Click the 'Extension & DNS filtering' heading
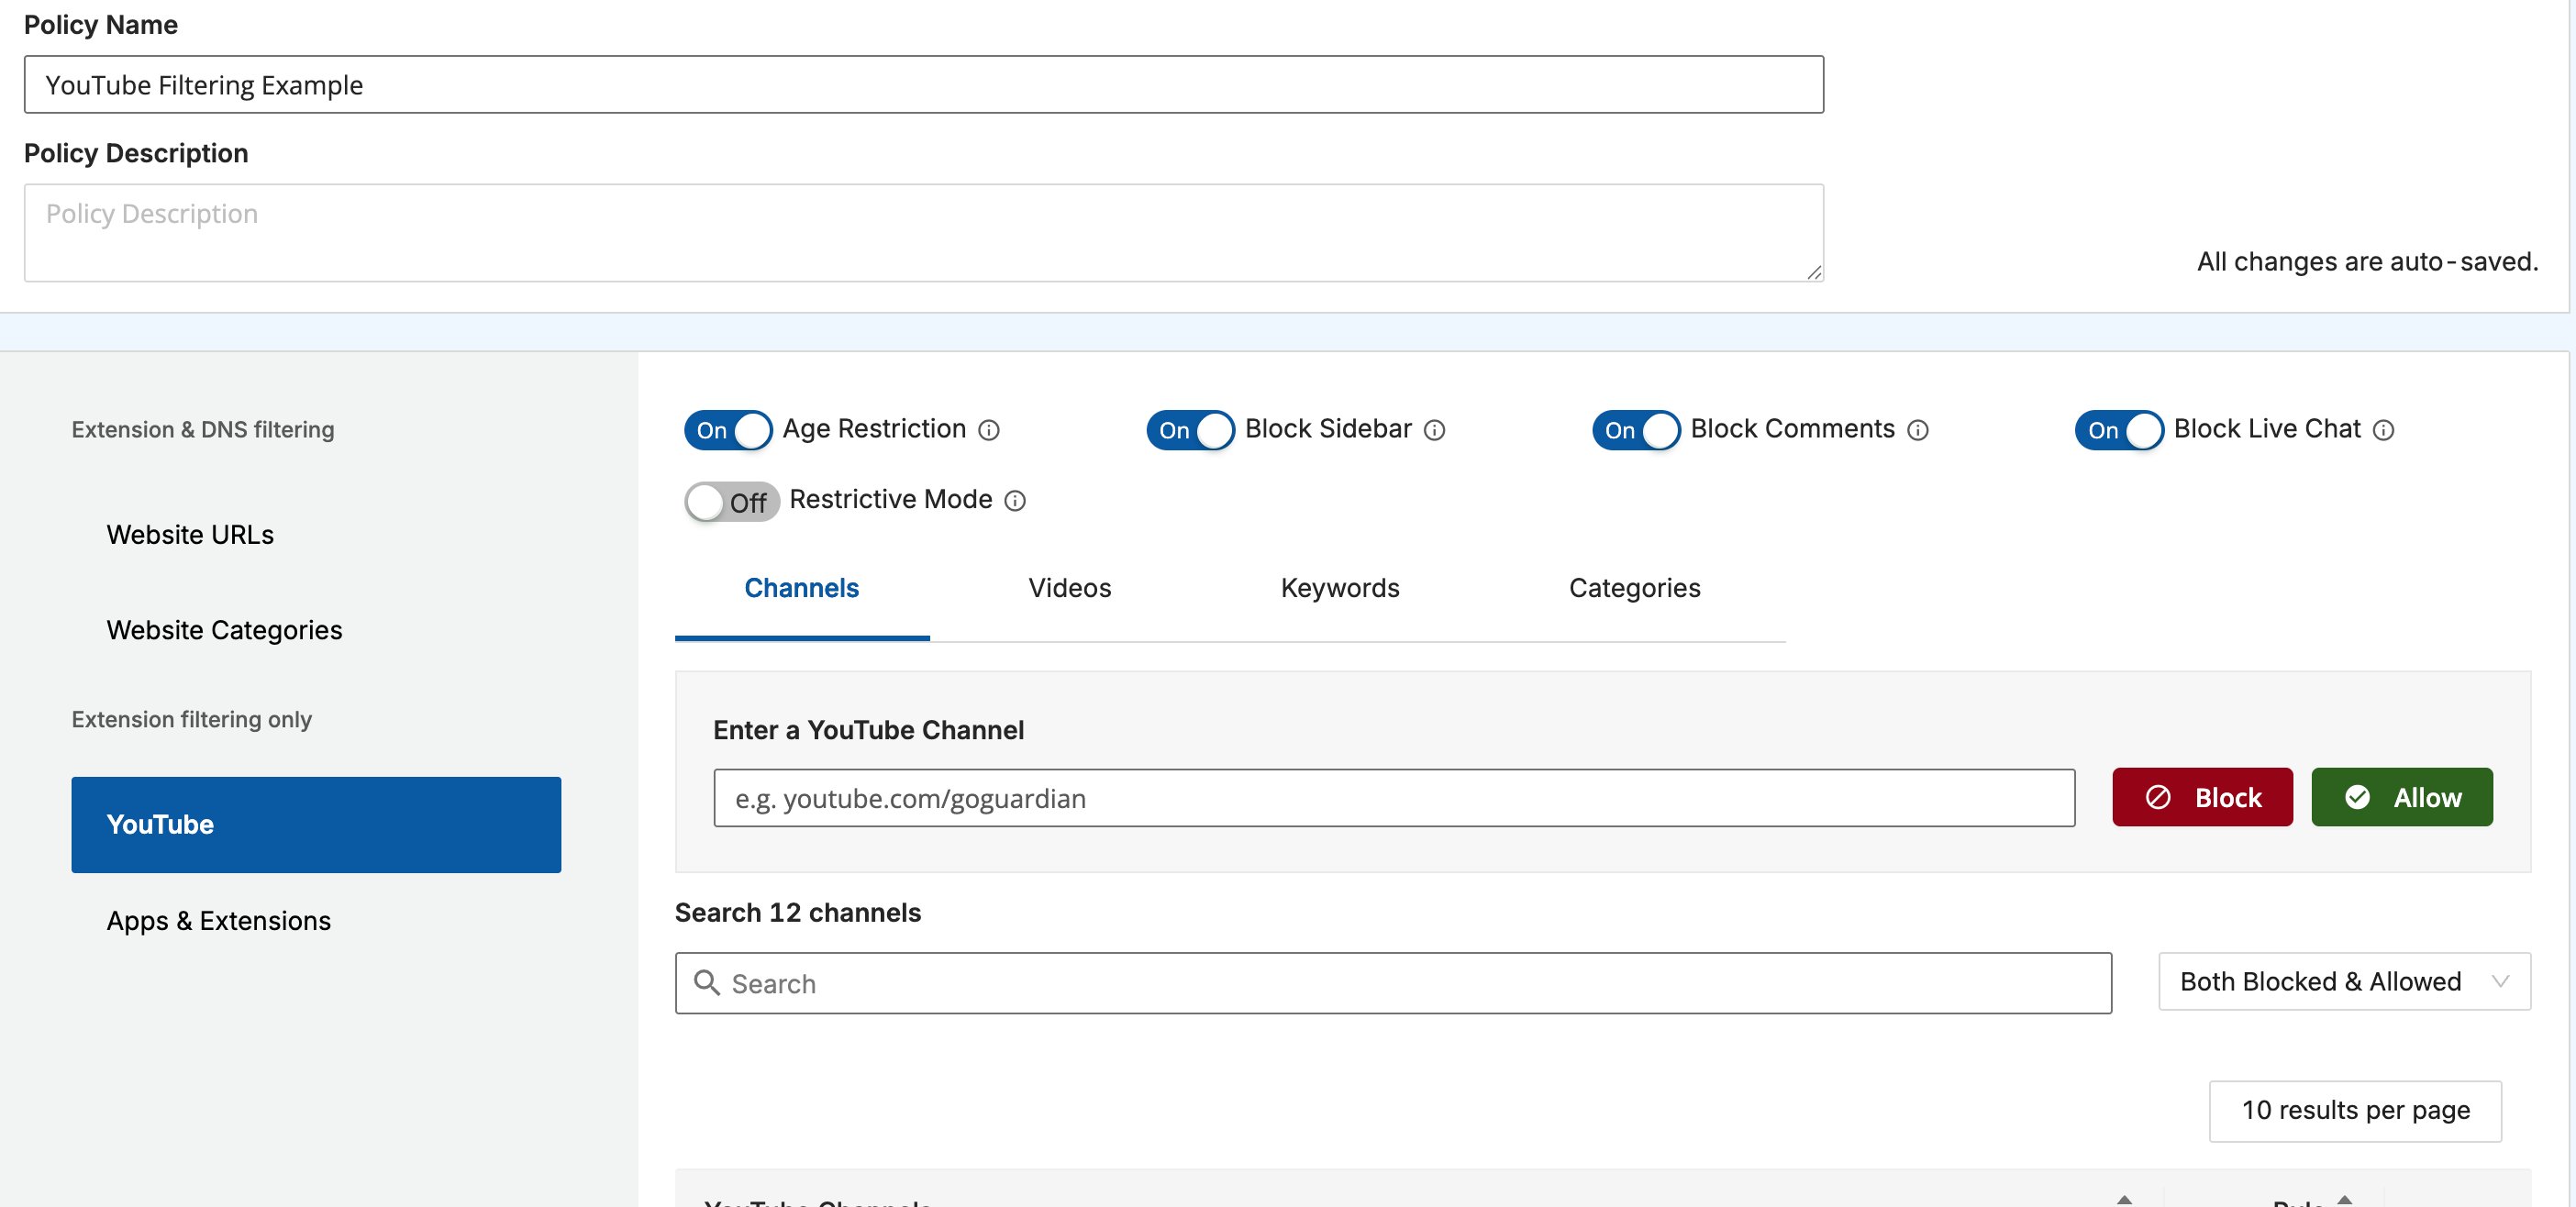The height and width of the screenshot is (1207, 2576). [203, 430]
